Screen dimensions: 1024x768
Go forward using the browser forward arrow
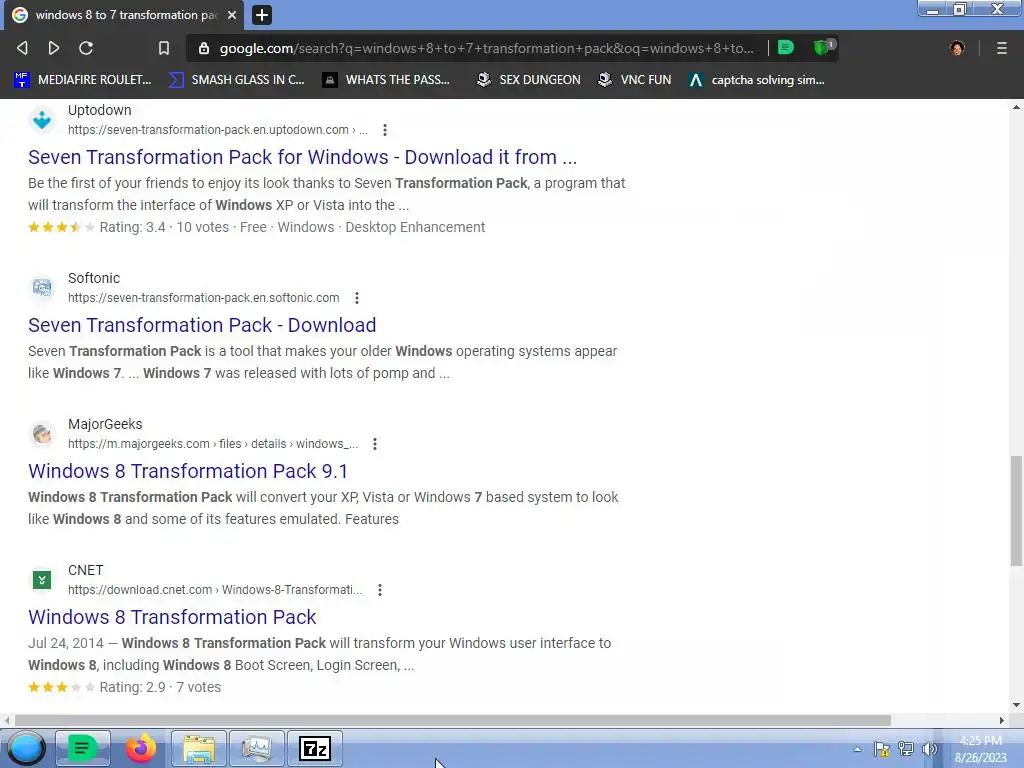pyautogui.click(x=54, y=48)
